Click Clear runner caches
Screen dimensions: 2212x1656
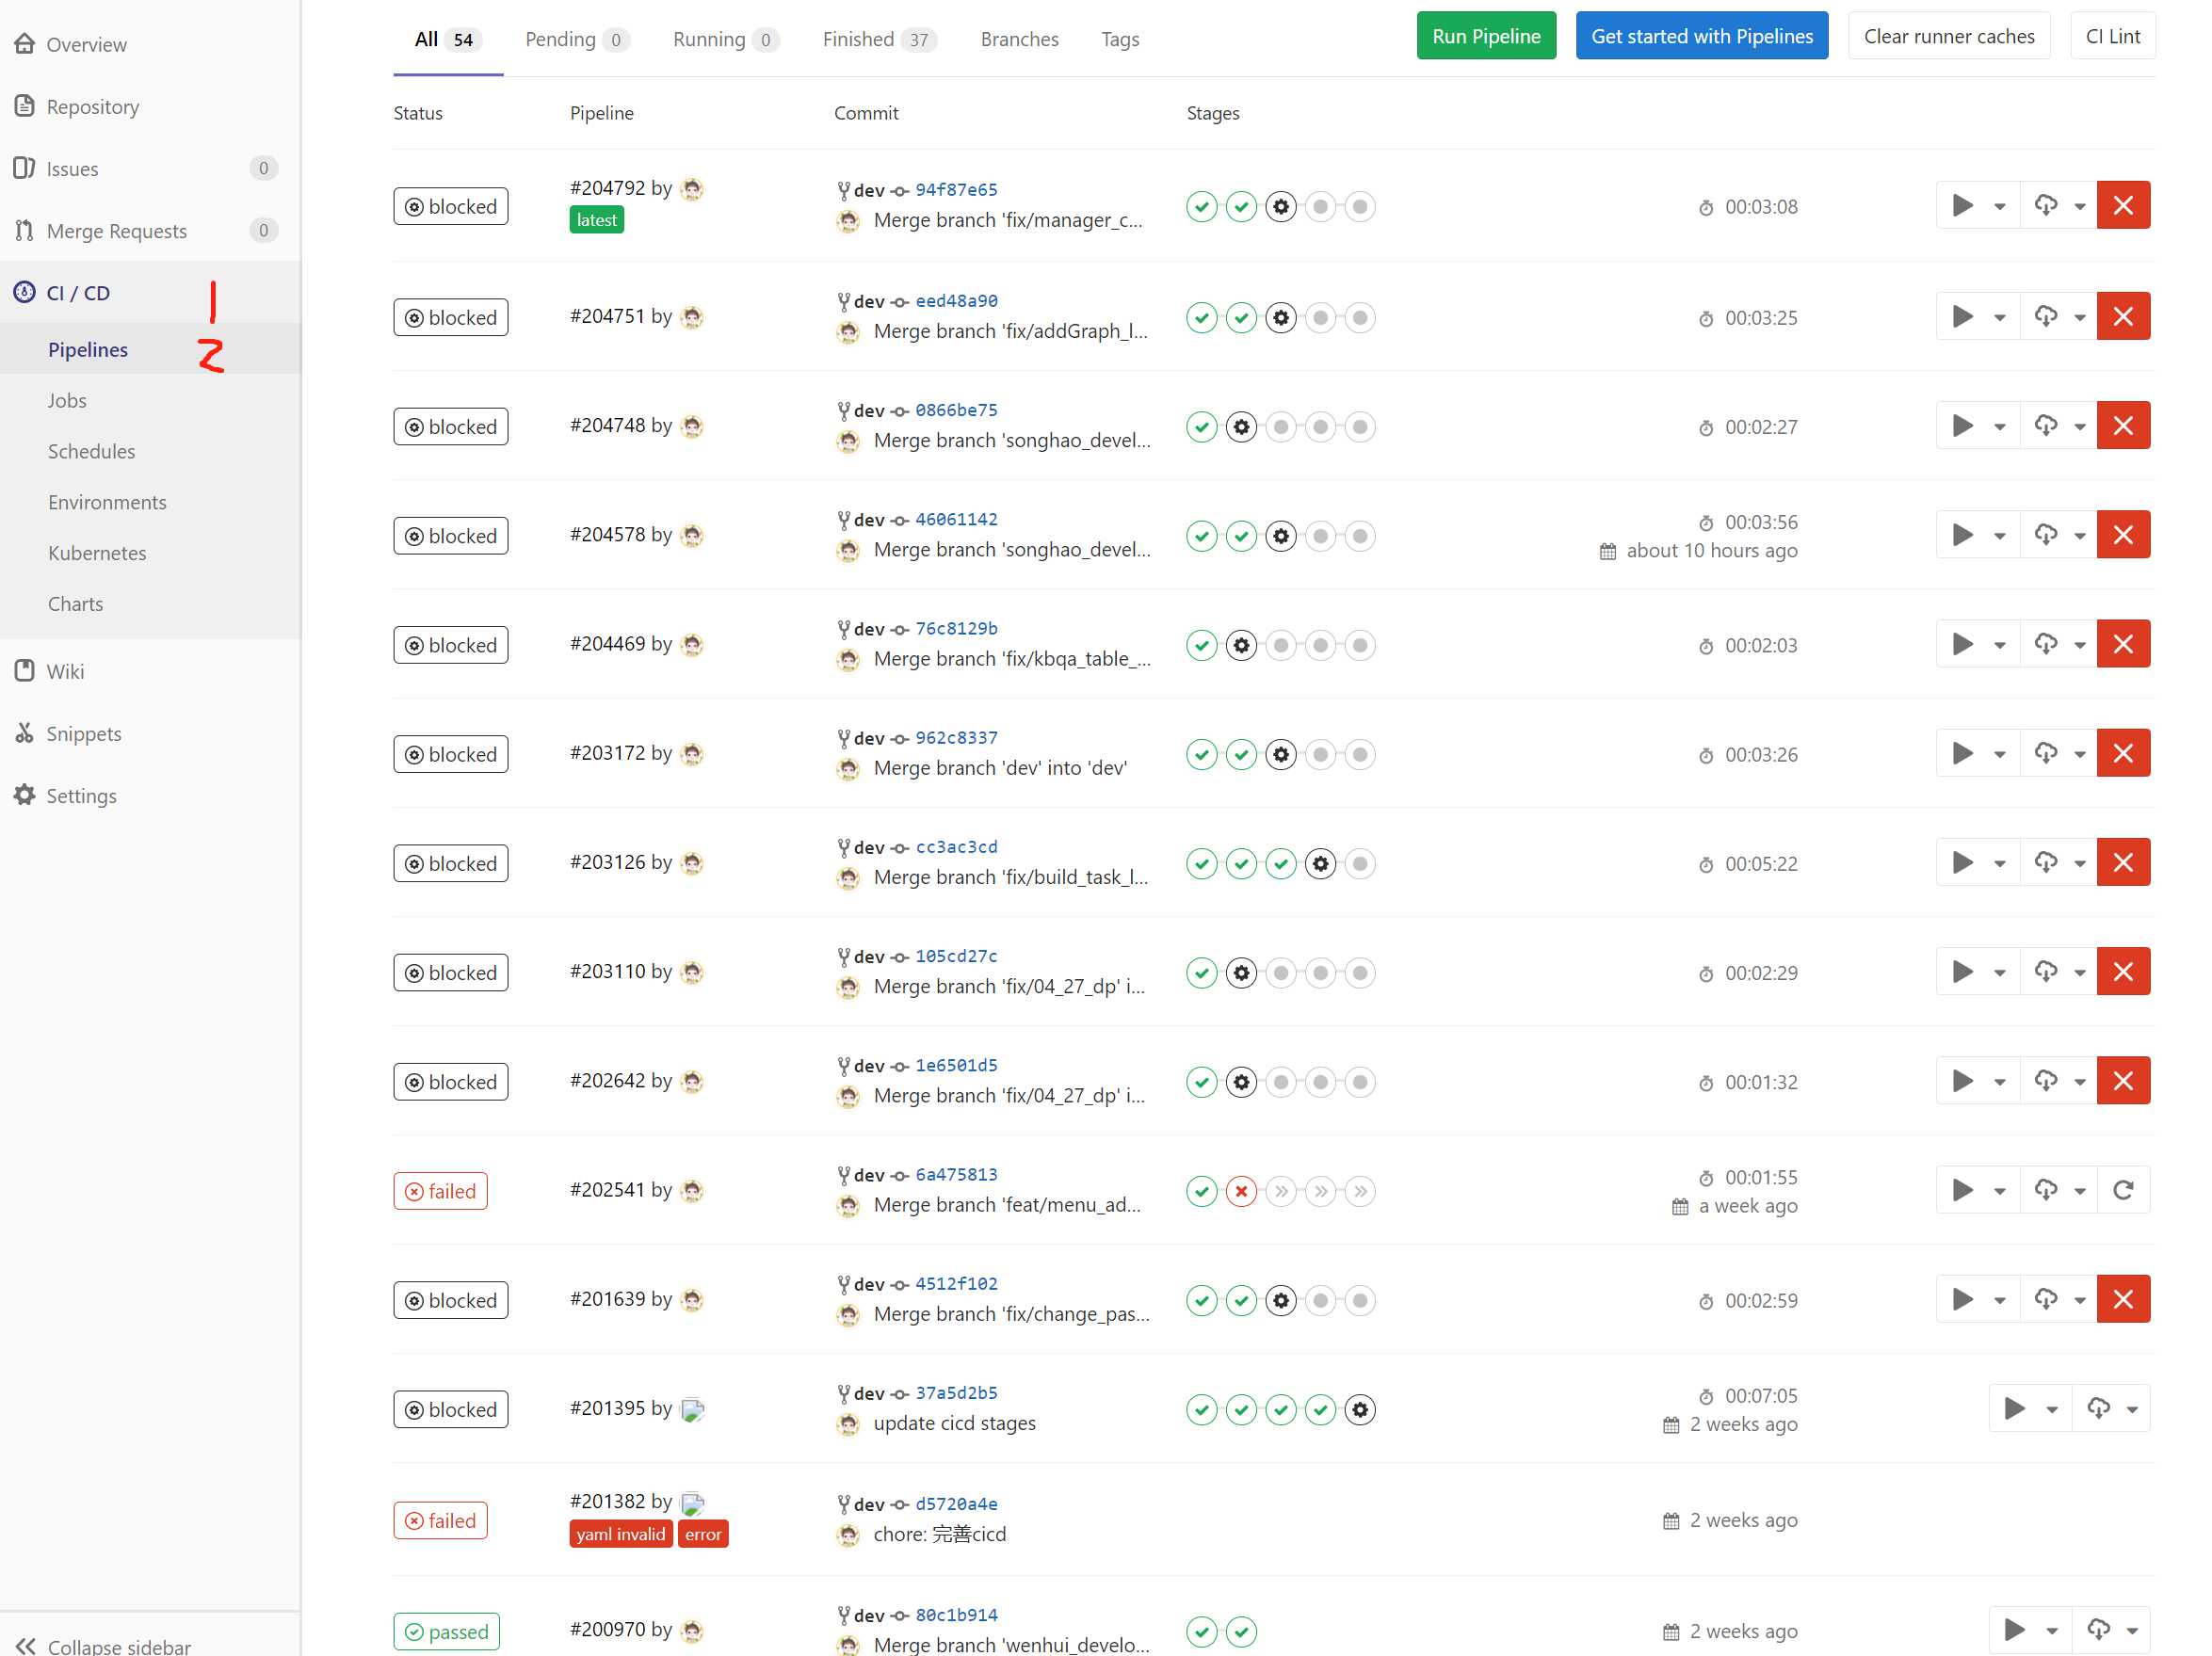point(1948,36)
